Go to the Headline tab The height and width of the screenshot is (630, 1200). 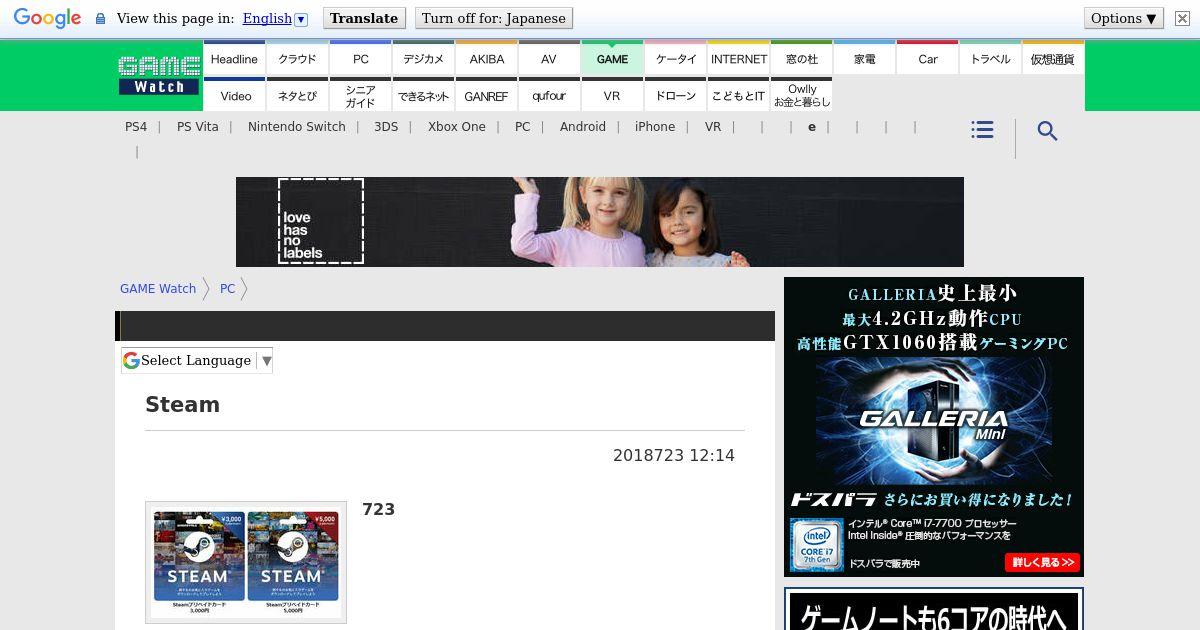pyautogui.click(x=234, y=59)
